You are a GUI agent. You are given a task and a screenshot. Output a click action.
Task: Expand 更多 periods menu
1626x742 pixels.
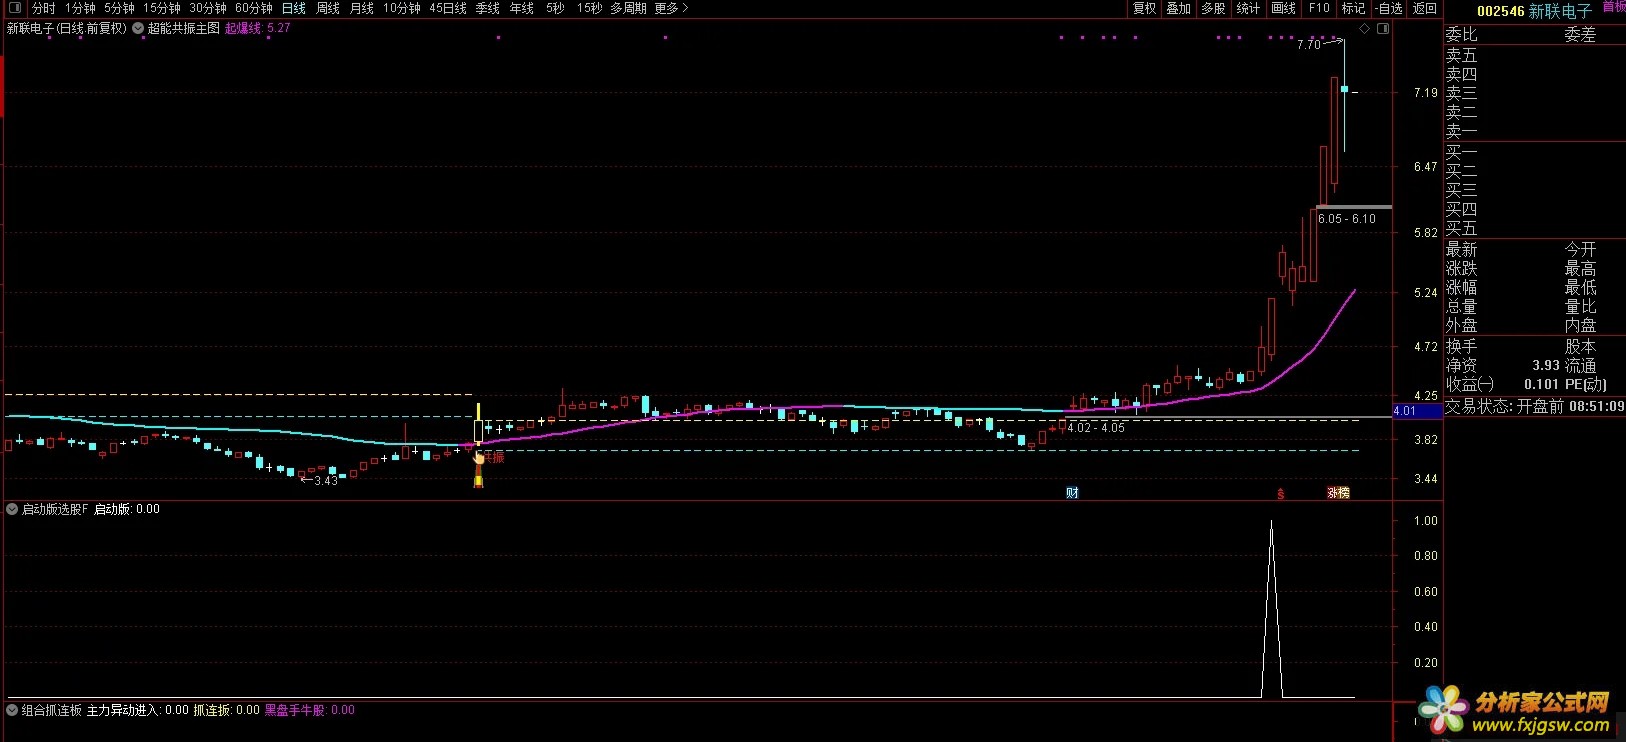(671, 8)
